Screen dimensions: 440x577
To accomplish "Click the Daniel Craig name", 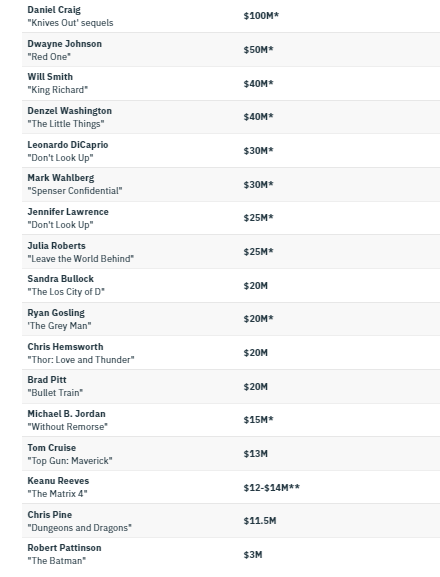I will tap(54, 10).
